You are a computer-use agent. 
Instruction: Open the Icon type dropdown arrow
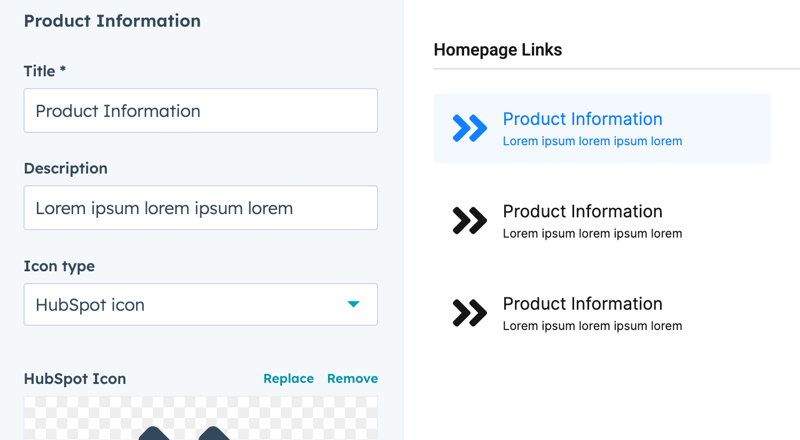pyautogui.click(x=353, y=304)
